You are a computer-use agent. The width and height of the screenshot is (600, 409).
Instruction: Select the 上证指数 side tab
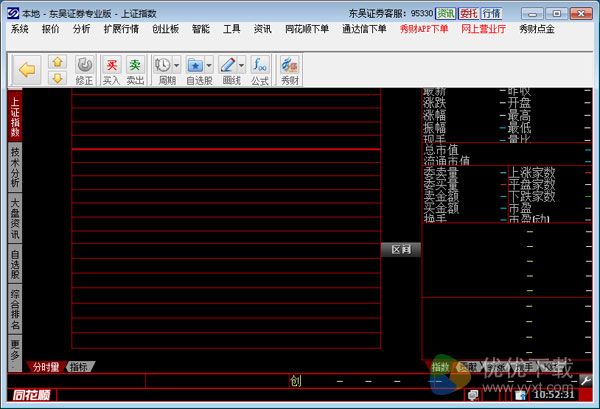point(15,117)
